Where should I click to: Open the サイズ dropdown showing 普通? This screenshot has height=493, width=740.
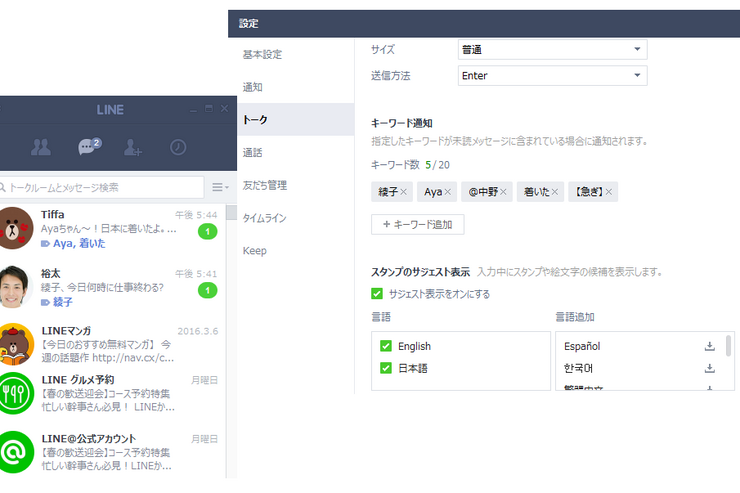pyautogui.click(x=552, y=50)
